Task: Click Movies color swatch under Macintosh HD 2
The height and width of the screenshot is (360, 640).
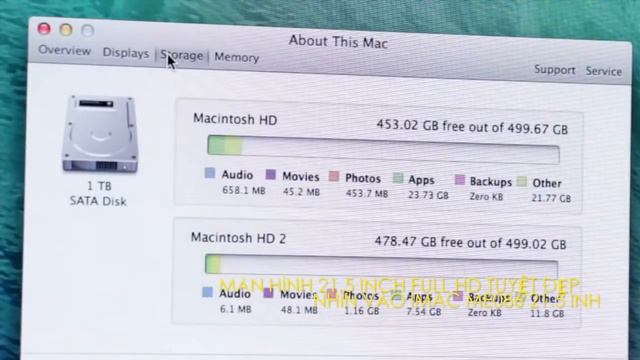Action: tap(268, 293)
